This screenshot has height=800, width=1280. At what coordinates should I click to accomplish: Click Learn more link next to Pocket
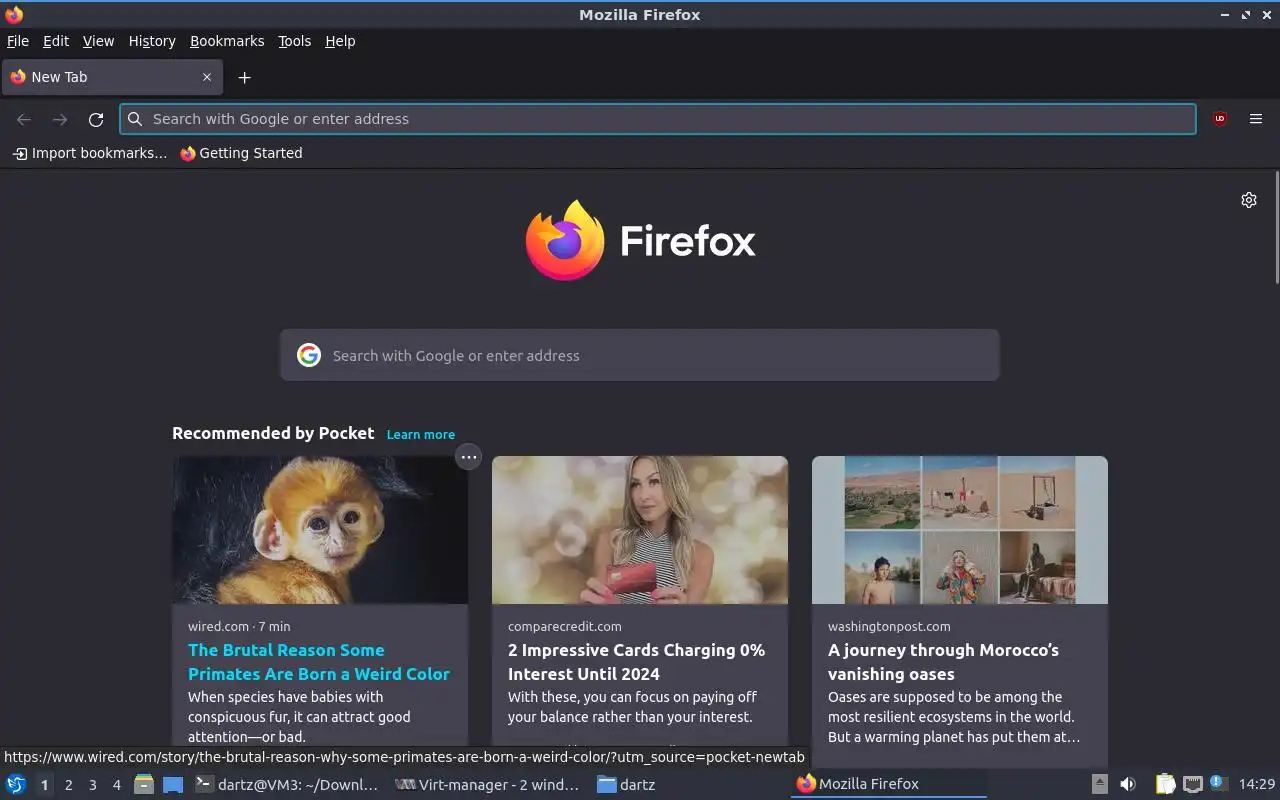[x=421, y=435]
